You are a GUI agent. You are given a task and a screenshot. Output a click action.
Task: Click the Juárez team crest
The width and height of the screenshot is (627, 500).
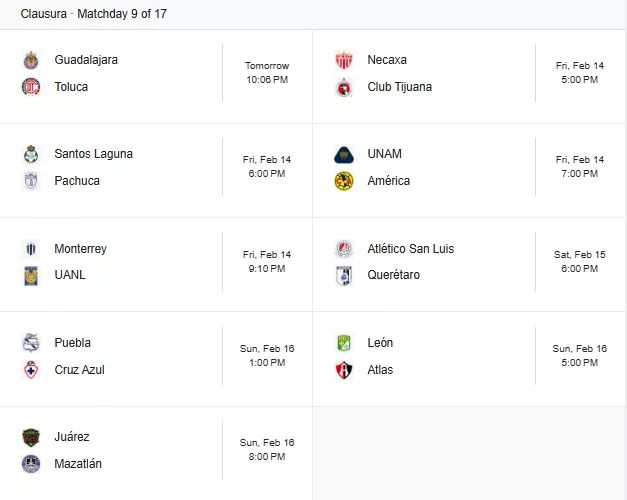[31, 437]
